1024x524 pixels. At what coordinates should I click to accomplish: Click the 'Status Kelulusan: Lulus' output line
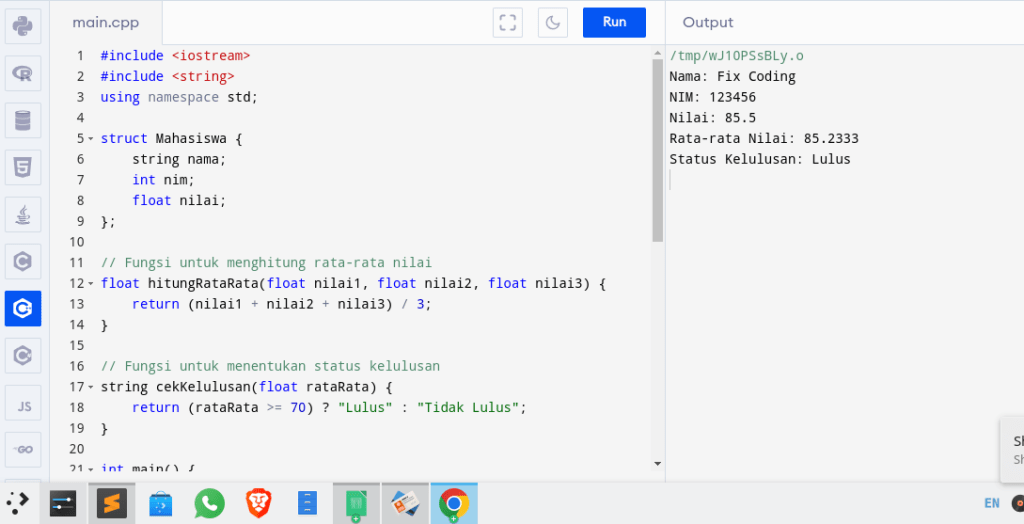[760, 159]
